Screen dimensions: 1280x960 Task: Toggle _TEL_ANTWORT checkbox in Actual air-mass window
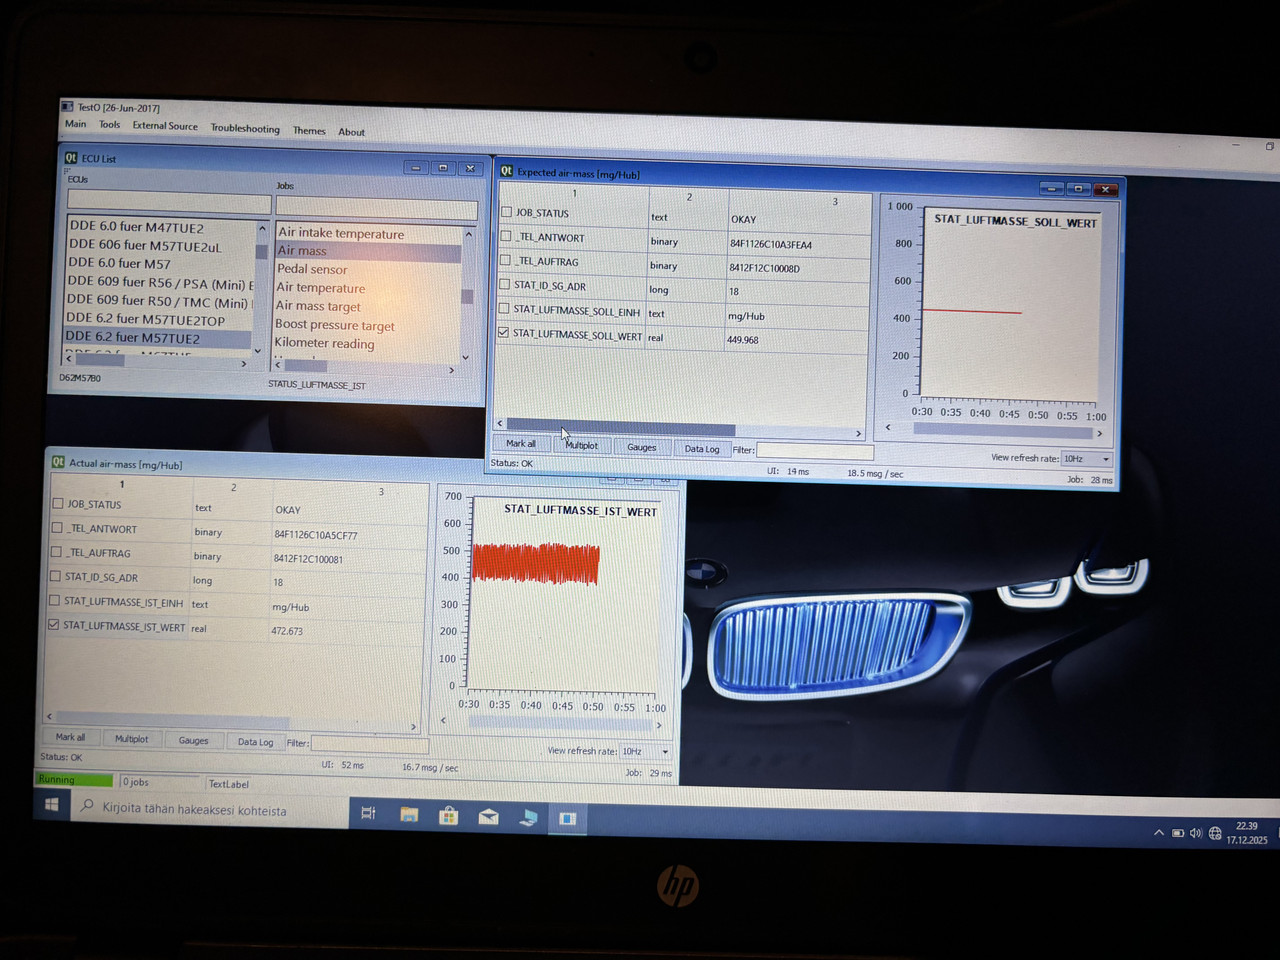tap(57, 527)
